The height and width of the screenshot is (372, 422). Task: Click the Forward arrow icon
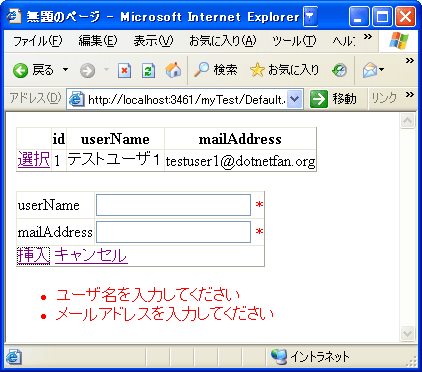pyautogui.click(x=87, y=71)
